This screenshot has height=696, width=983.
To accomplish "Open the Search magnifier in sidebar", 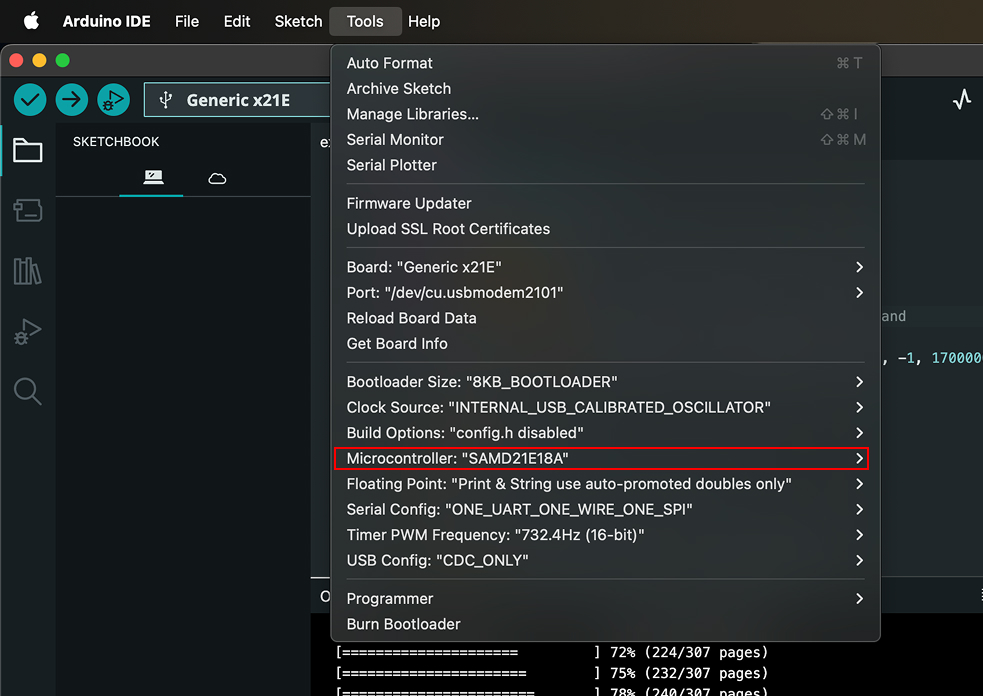I will tap(27, 391).
